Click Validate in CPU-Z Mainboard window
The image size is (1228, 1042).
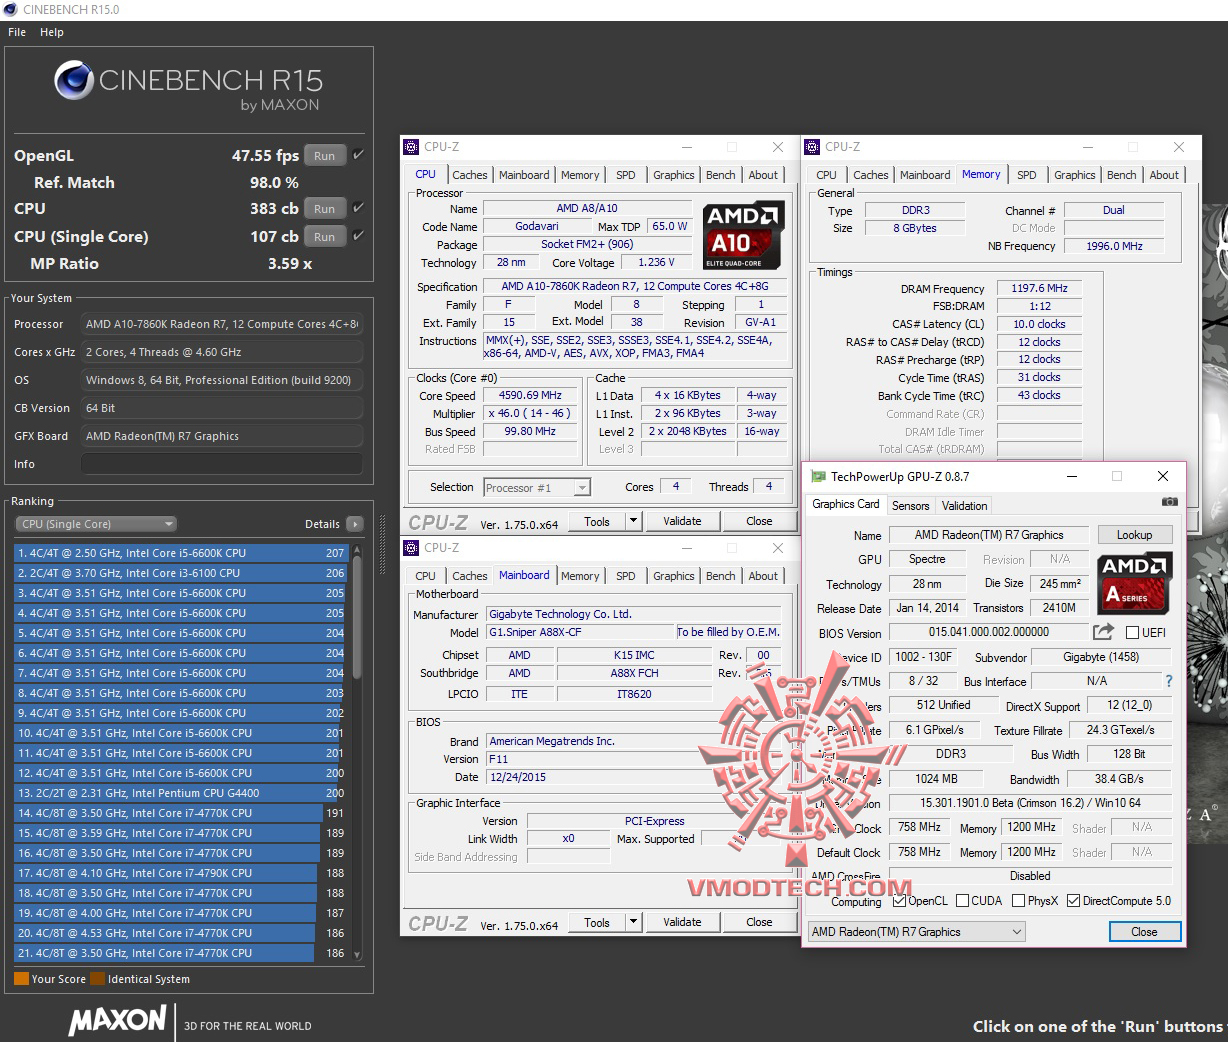682,922
